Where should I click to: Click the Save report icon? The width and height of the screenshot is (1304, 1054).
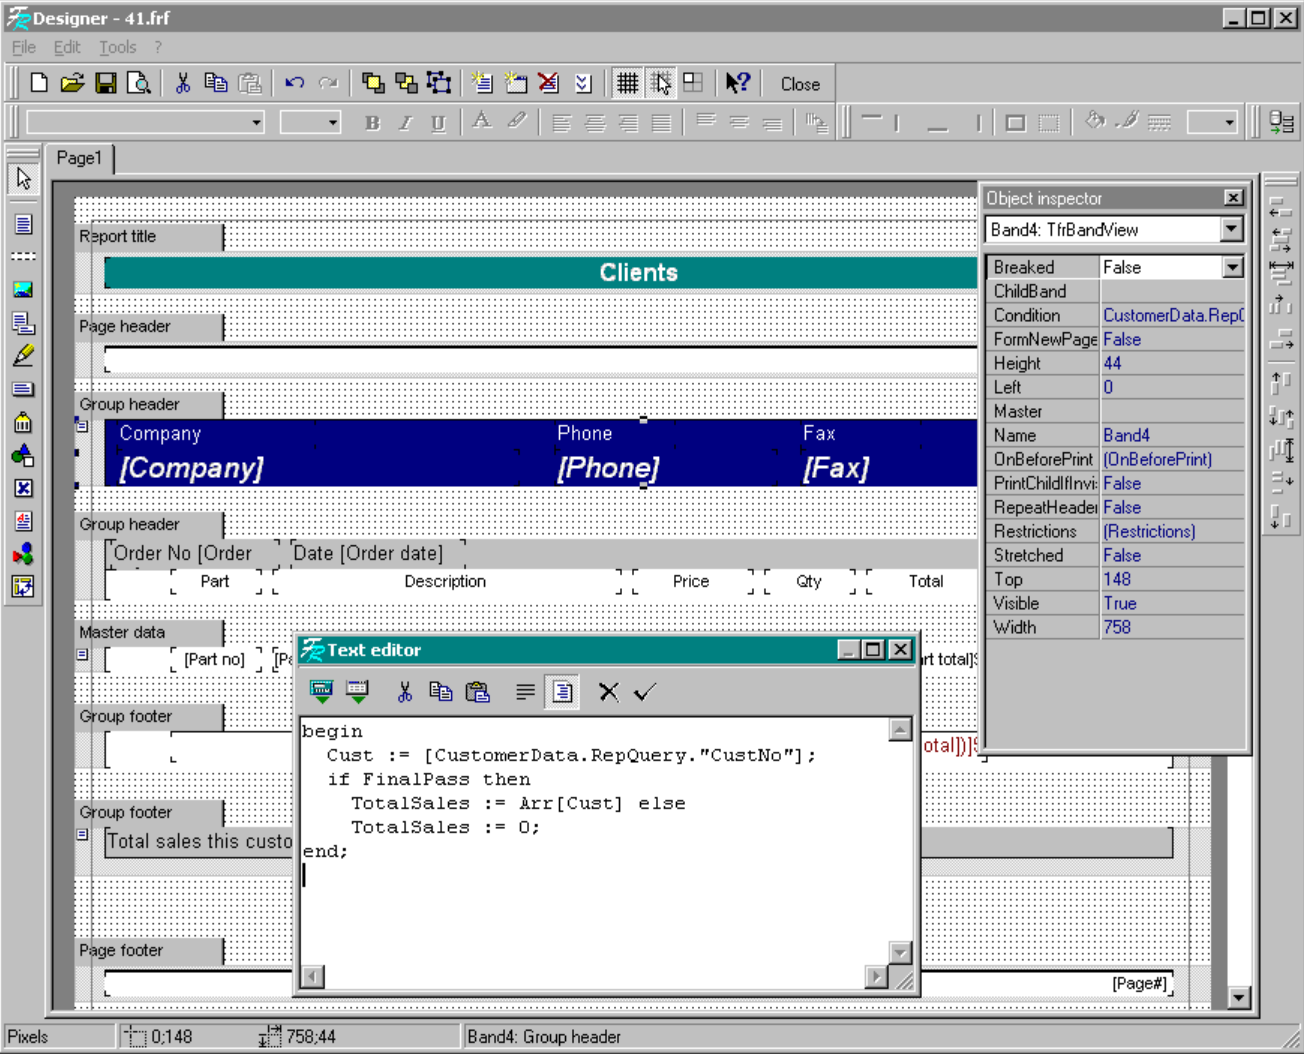coord(105,84)
